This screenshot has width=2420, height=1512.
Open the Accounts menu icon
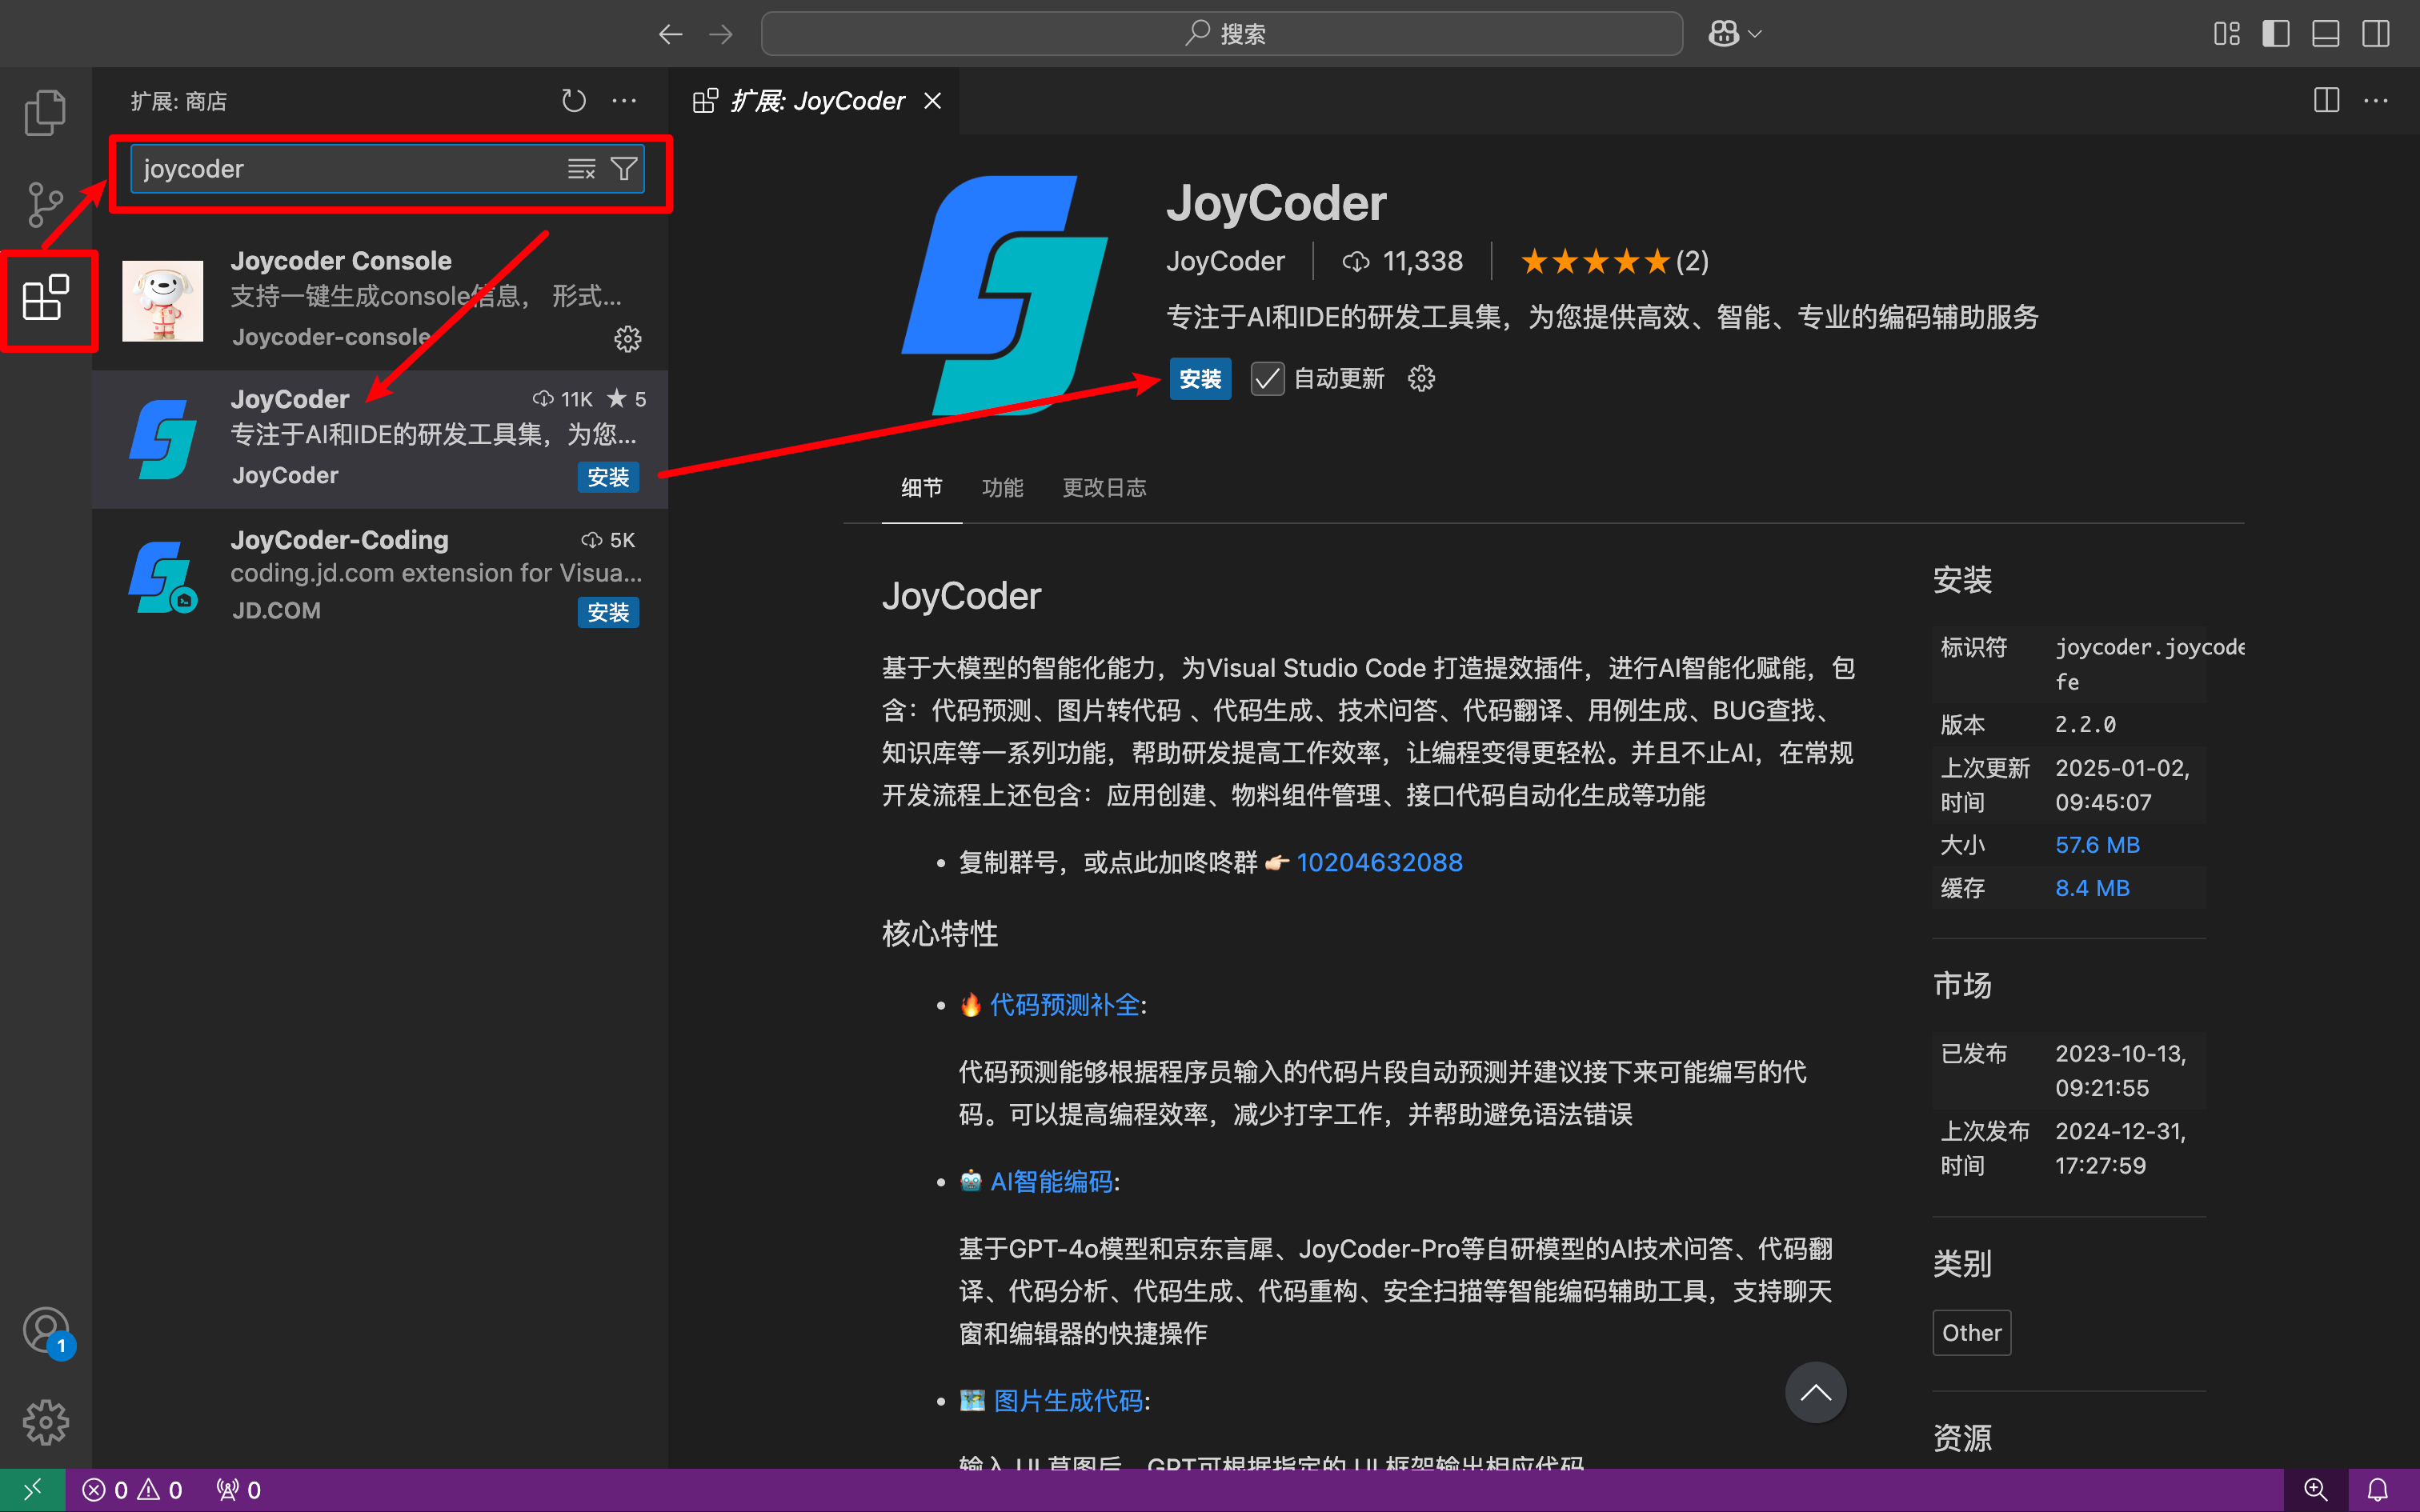pos(46,1330)
